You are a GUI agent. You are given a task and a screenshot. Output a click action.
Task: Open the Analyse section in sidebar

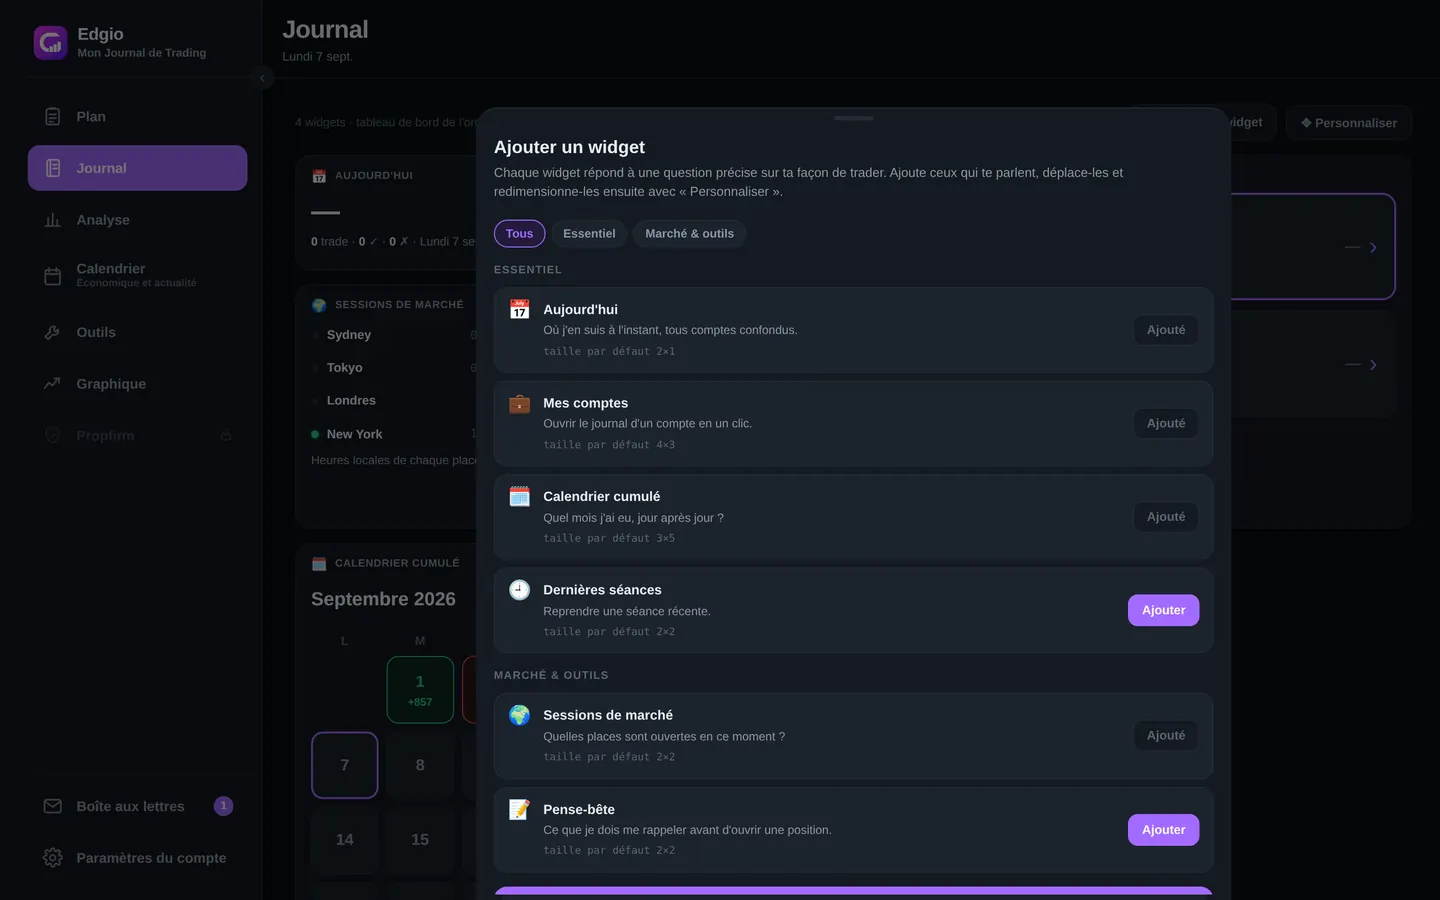137,220
